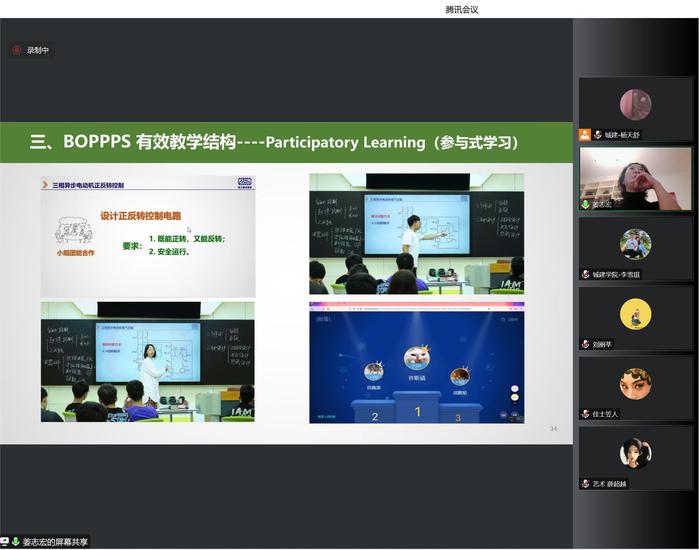This screenshot has width=699, height=550.
Task: Select the first participant's round avatar thumbnail
Action: pos(635,104)
